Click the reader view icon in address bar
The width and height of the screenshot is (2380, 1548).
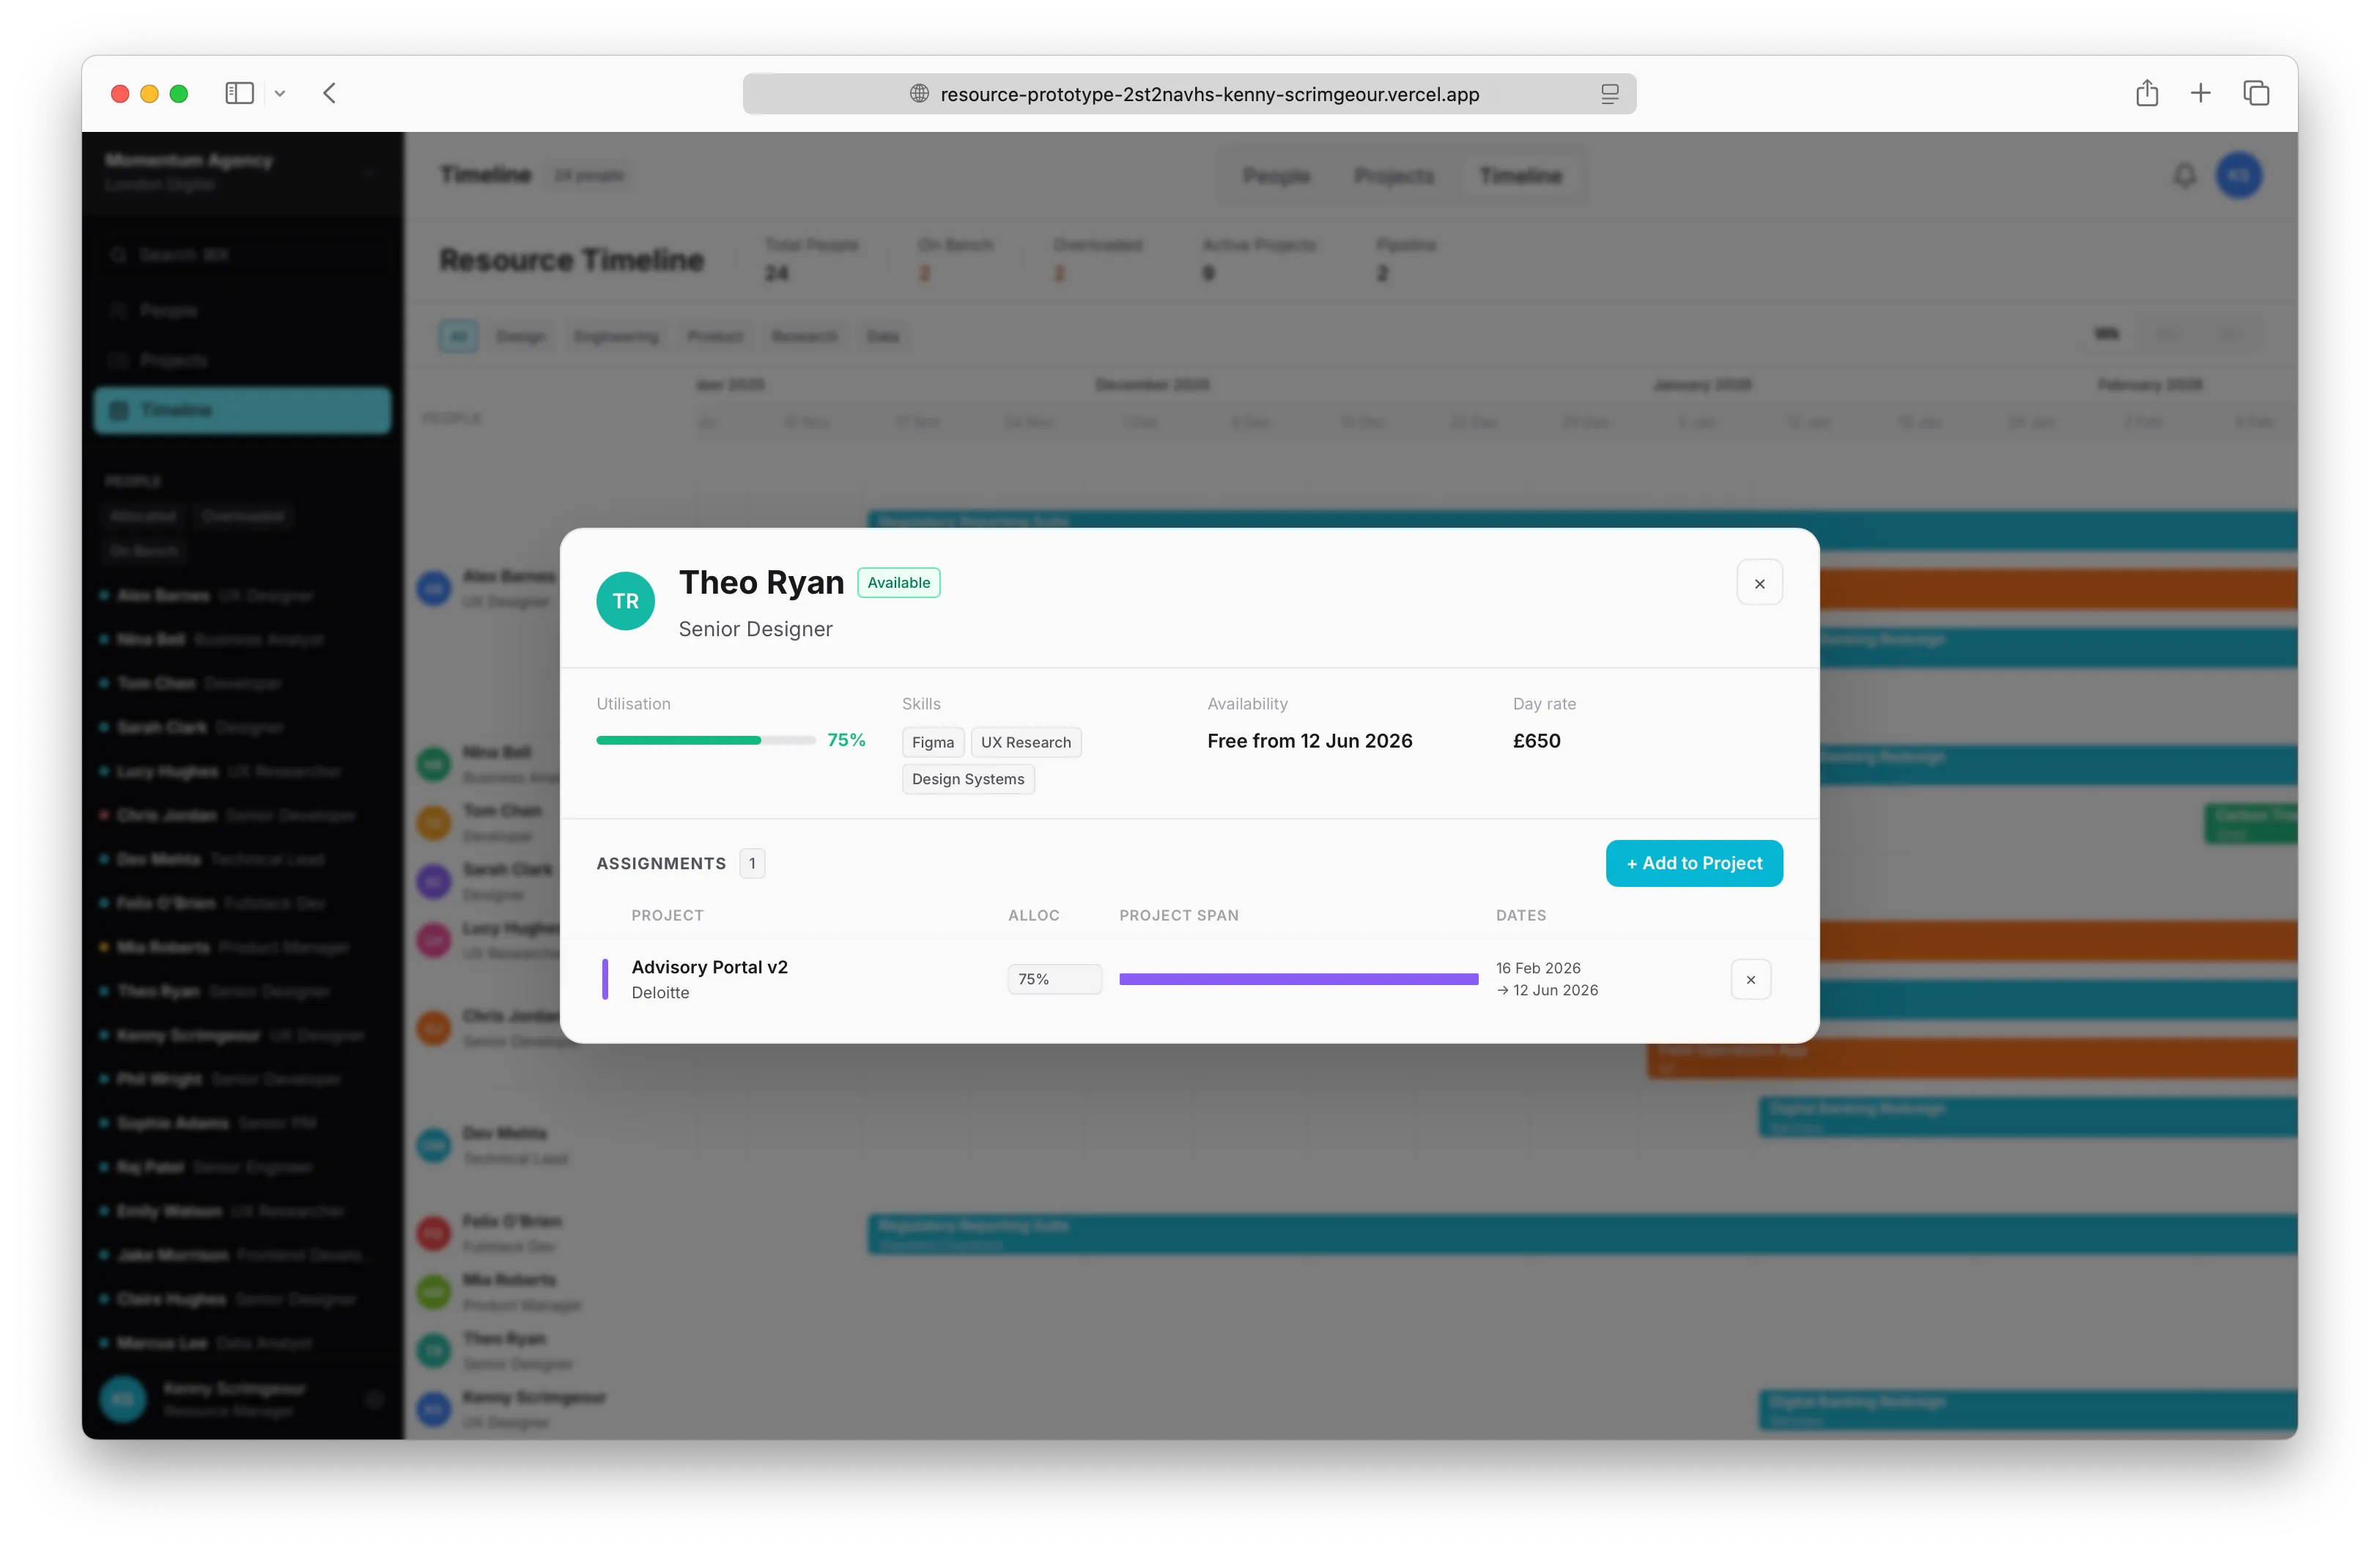tap(1610, 94)
